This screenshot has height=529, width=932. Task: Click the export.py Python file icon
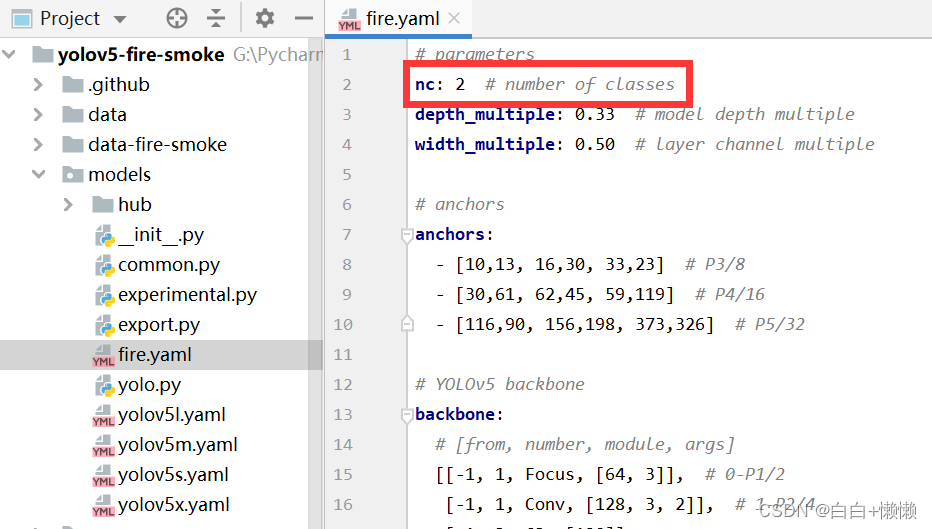click(104, 325)
